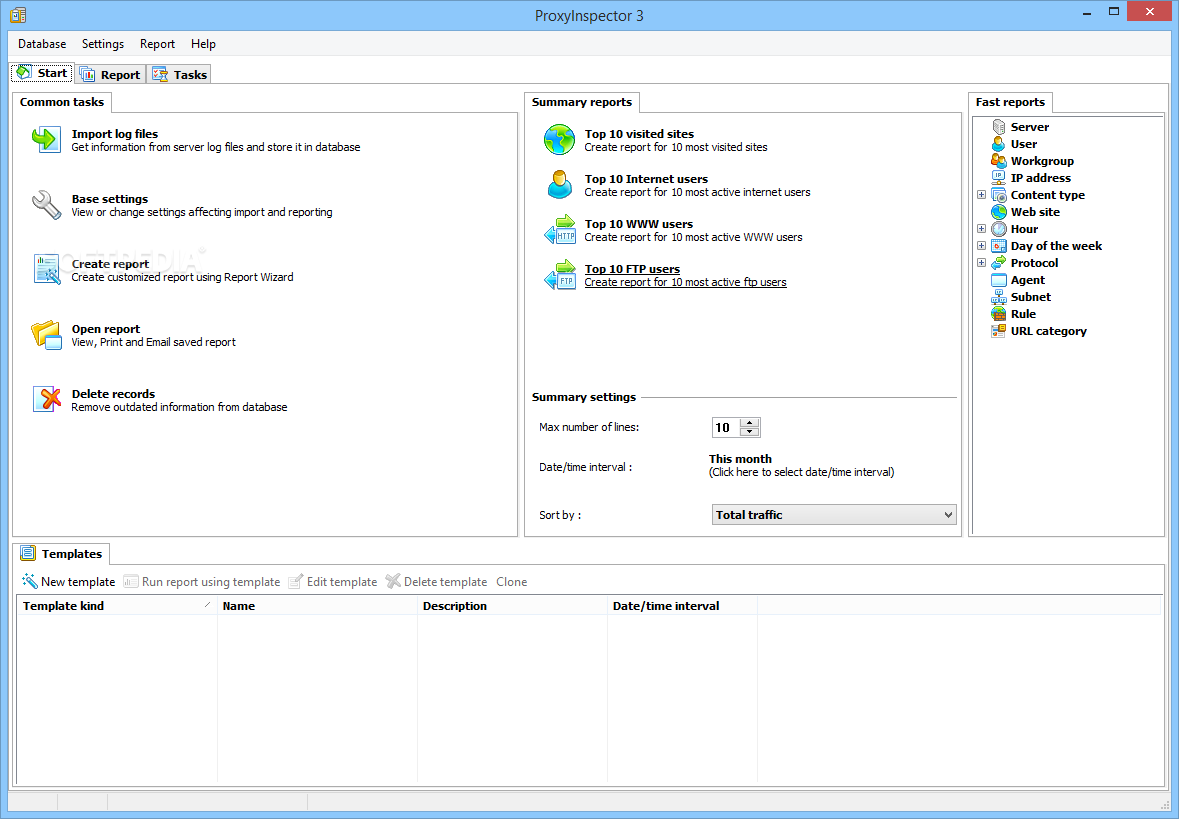The image size is (1179, 819).
Task: Click the Subnet network icon in Fast reports
Action: pyautogui.click(x=999, y=297)
